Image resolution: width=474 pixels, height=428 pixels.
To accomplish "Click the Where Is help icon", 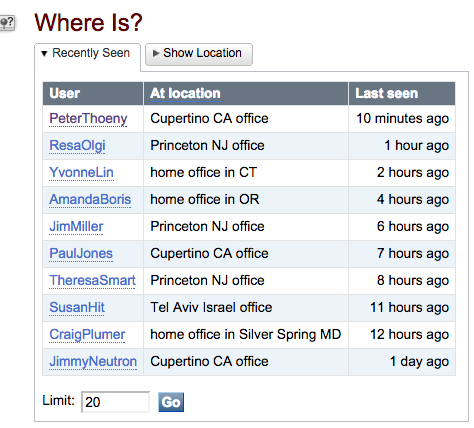I will tap(7, 23).
